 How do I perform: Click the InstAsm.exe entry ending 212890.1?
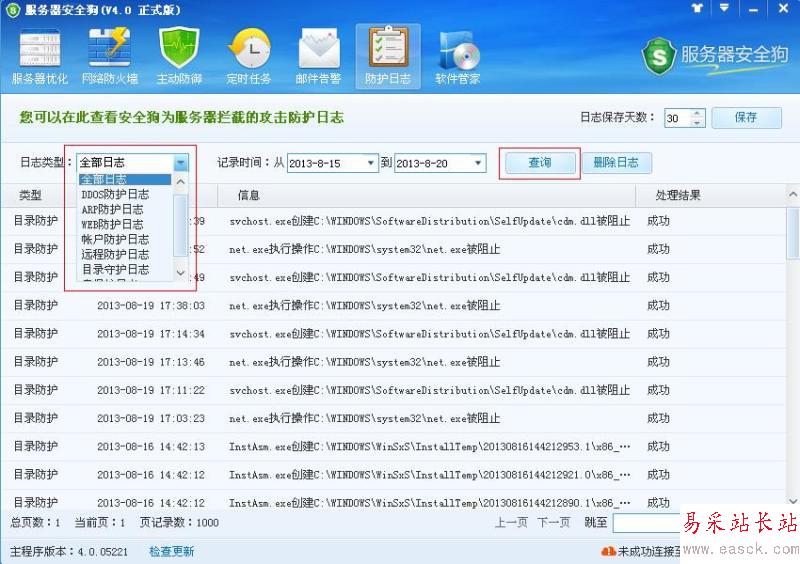(x=430, y=503)
